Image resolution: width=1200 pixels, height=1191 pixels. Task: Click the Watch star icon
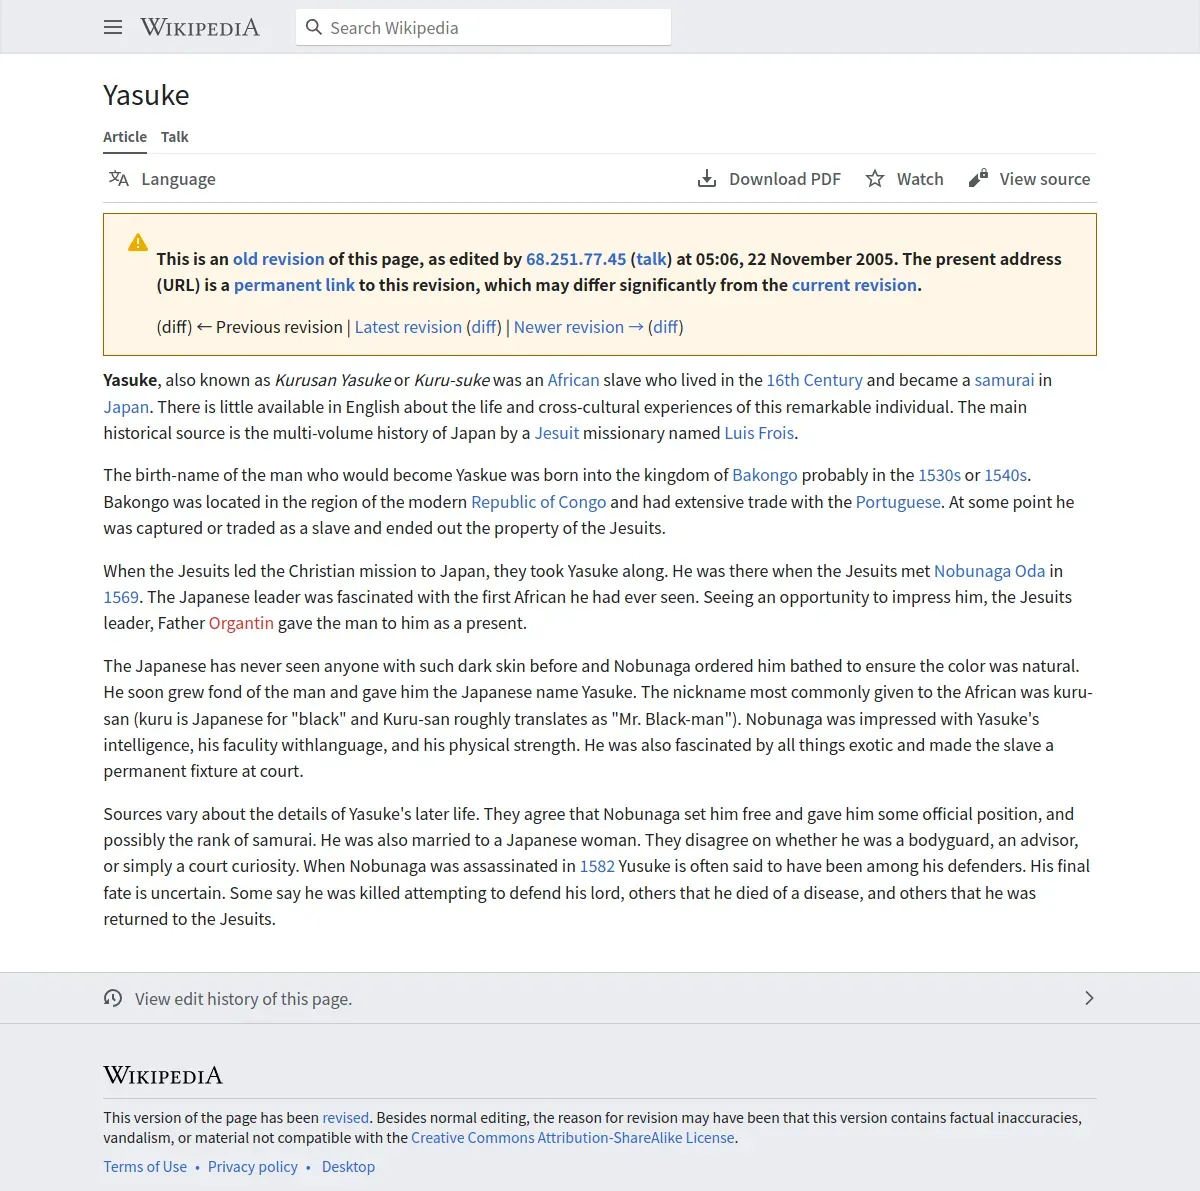coord(875,178)
